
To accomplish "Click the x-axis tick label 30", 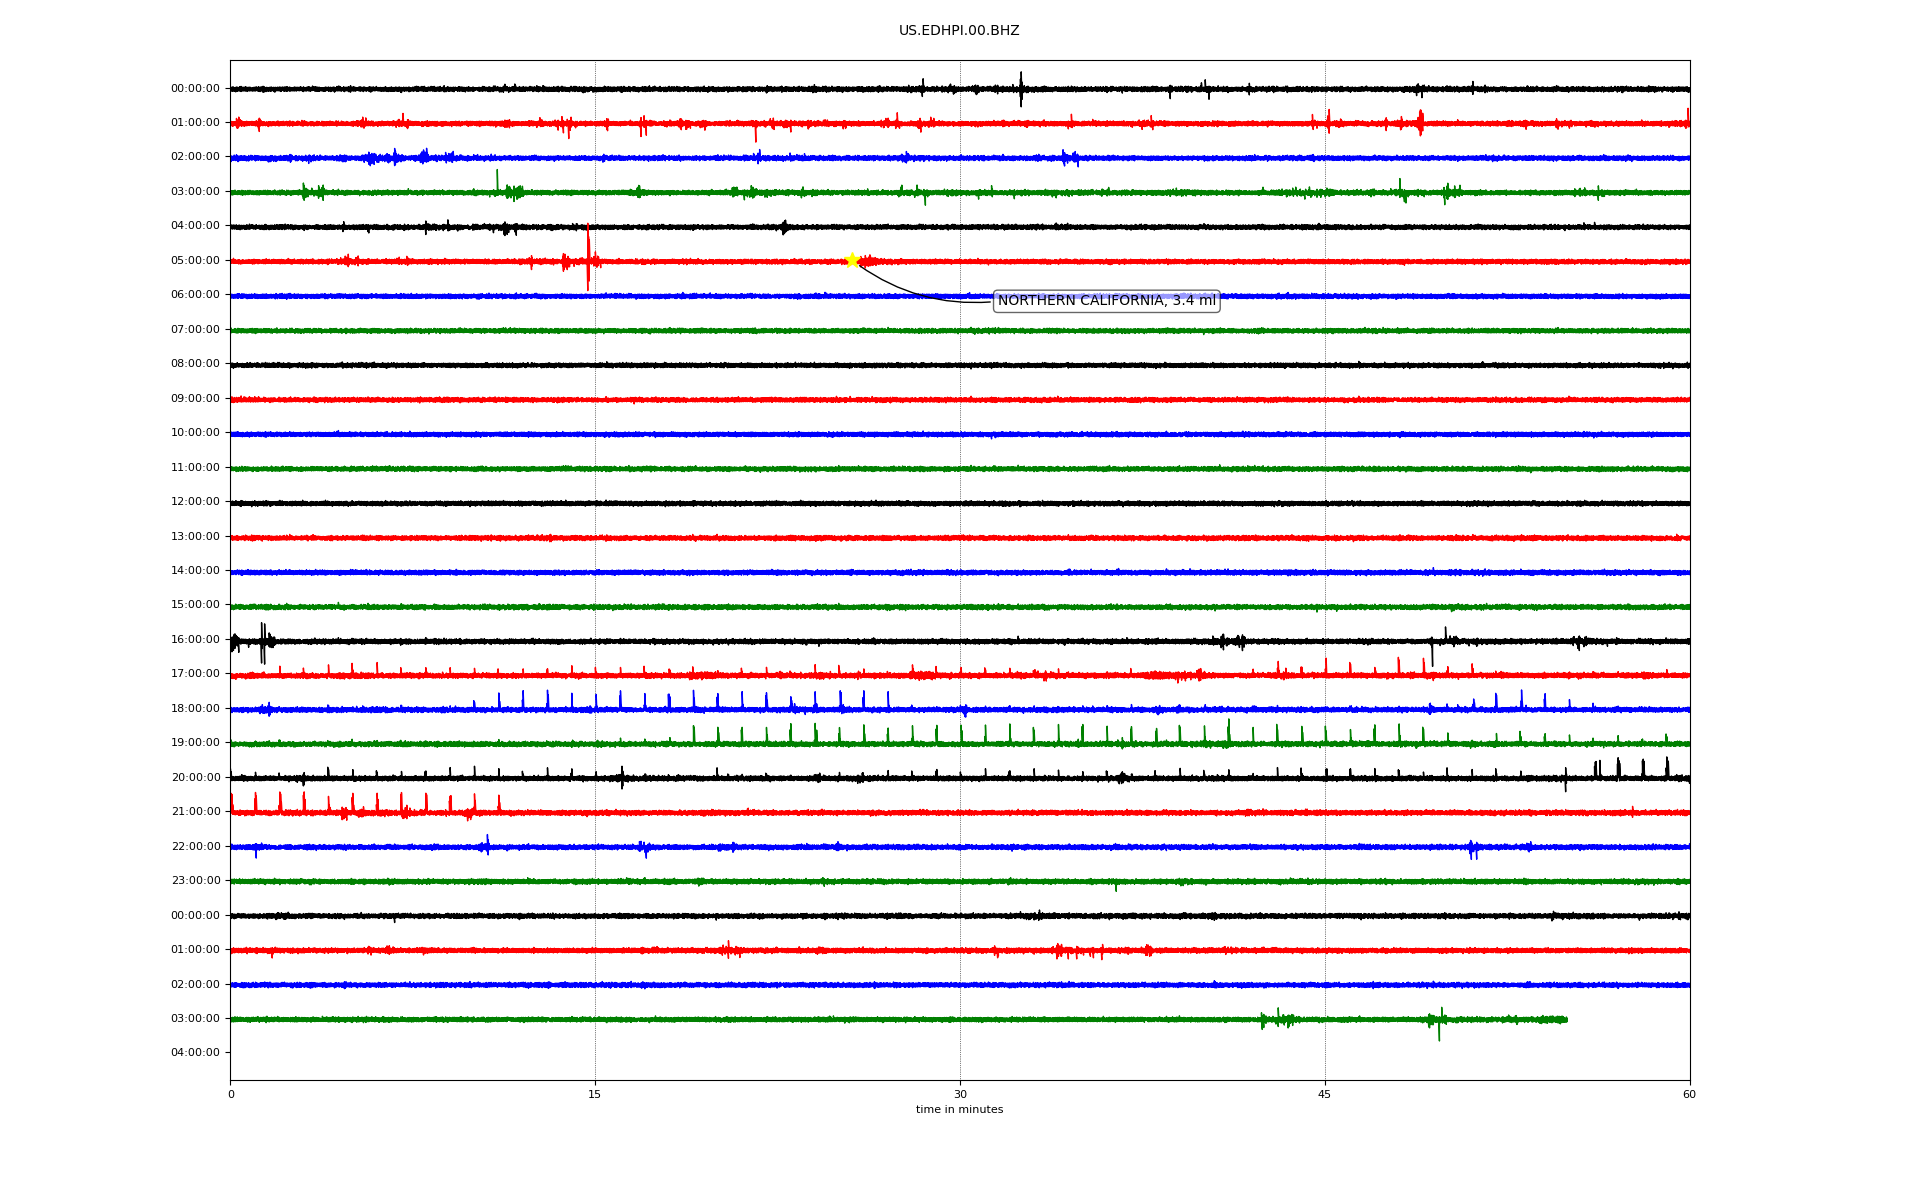I will [x=960, y=1094].
